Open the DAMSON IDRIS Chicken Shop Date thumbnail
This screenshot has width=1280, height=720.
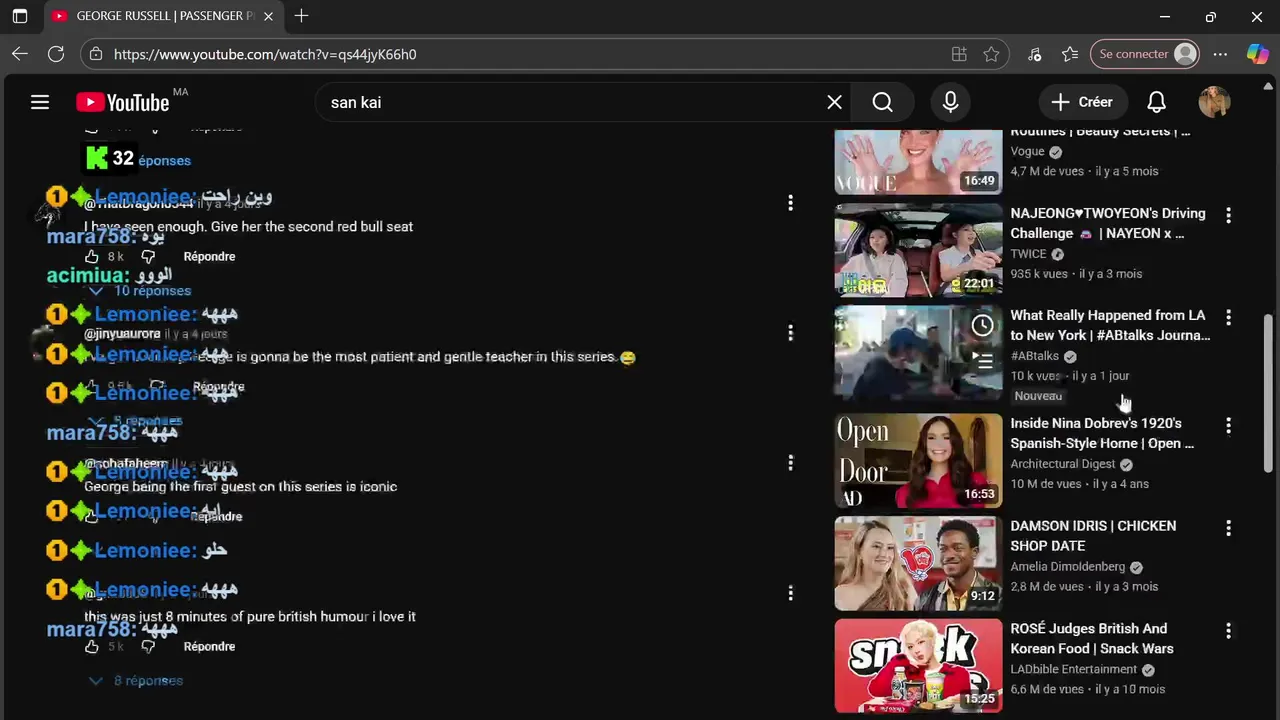click(918, 564)
